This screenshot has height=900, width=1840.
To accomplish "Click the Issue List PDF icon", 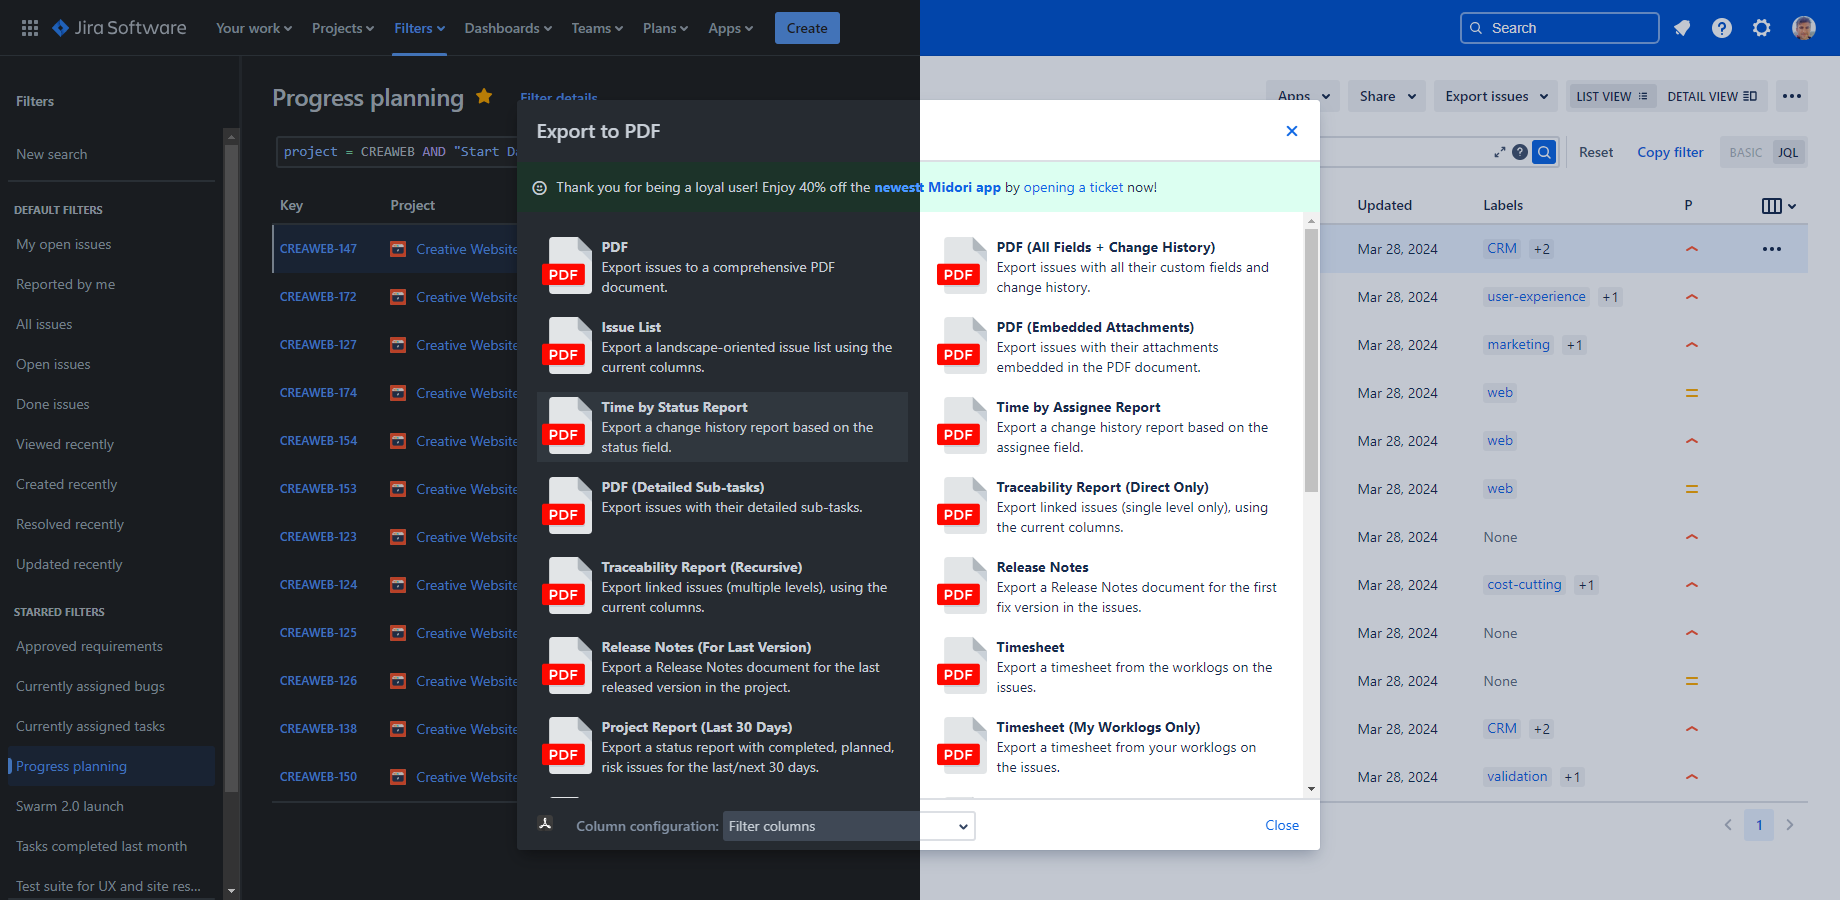I will point(567,345).
